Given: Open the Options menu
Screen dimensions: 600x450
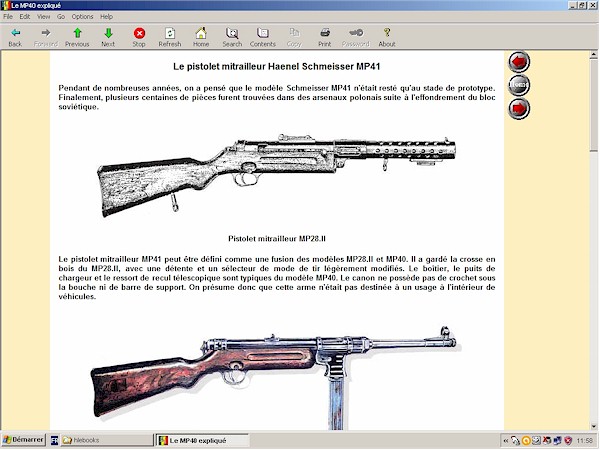Looking at the screenshot, I should point(82,16).
